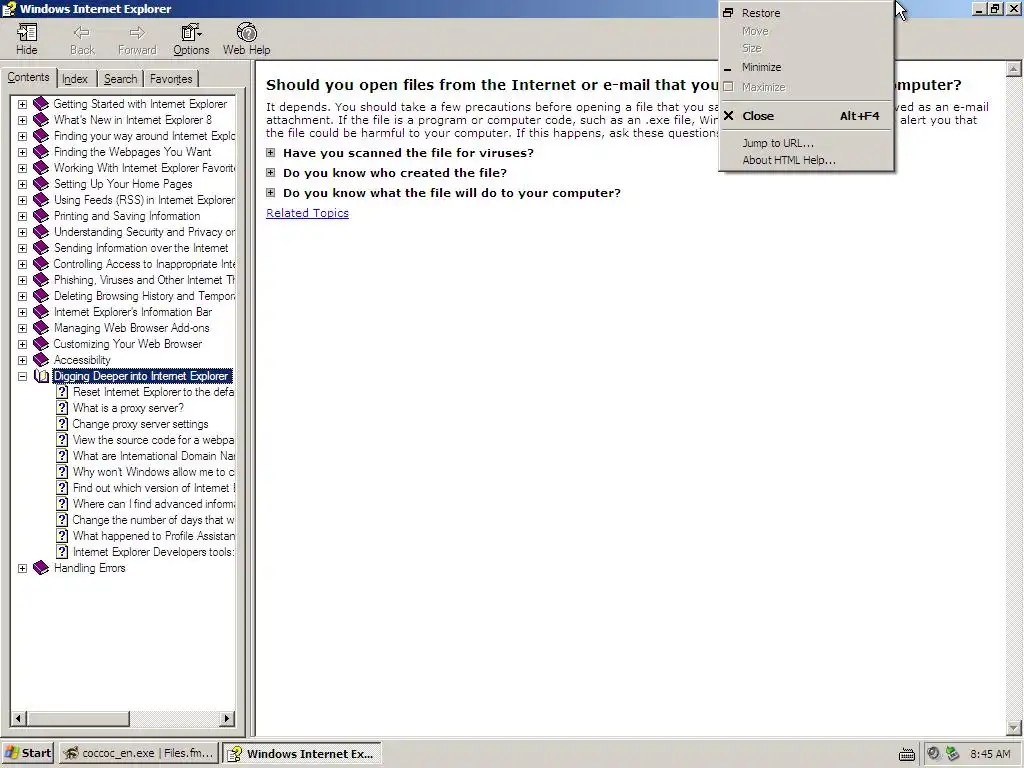1024x768 pixels.
Task: Select 'Deleting Browsing History and Temporary' book
Action: 144,296
